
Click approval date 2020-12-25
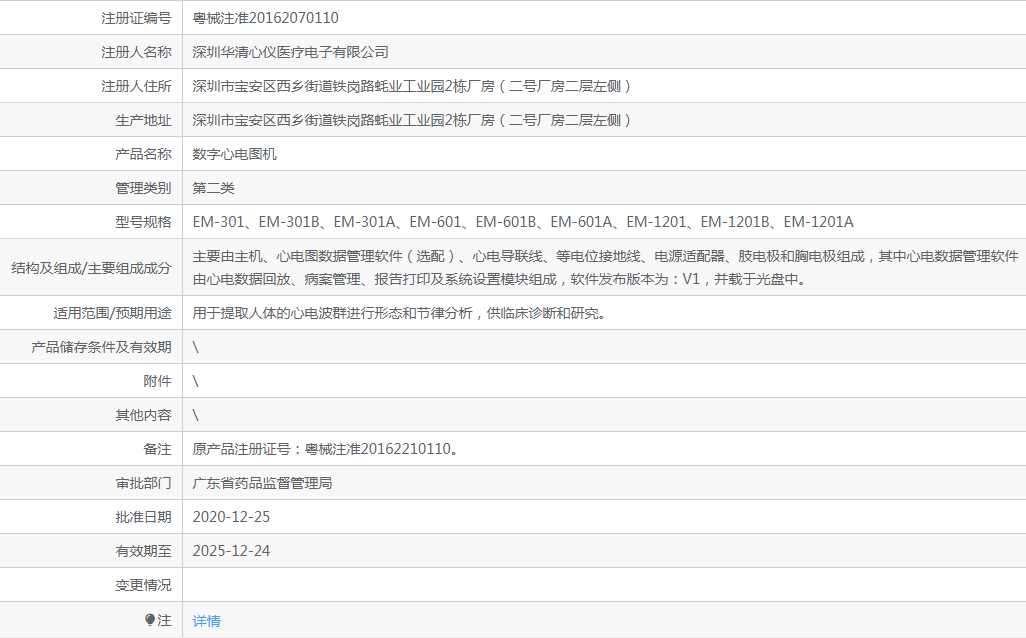pyautogui.click(x=231, y=517)
